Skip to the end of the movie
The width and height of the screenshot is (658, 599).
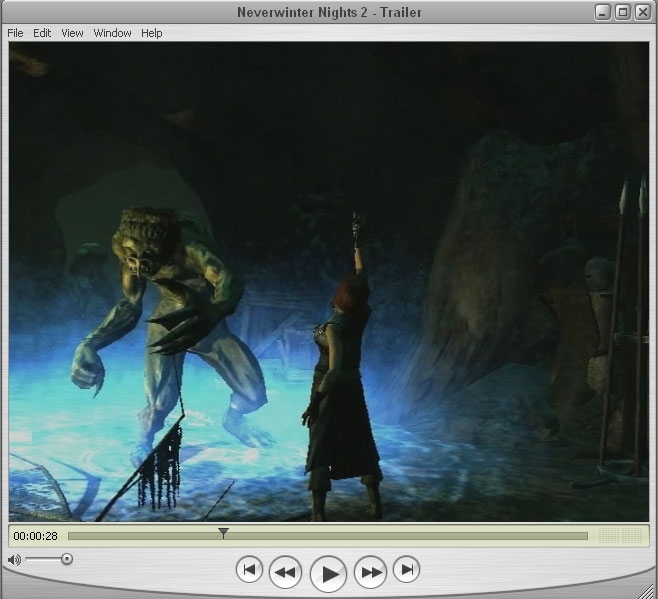pos(406,570)
